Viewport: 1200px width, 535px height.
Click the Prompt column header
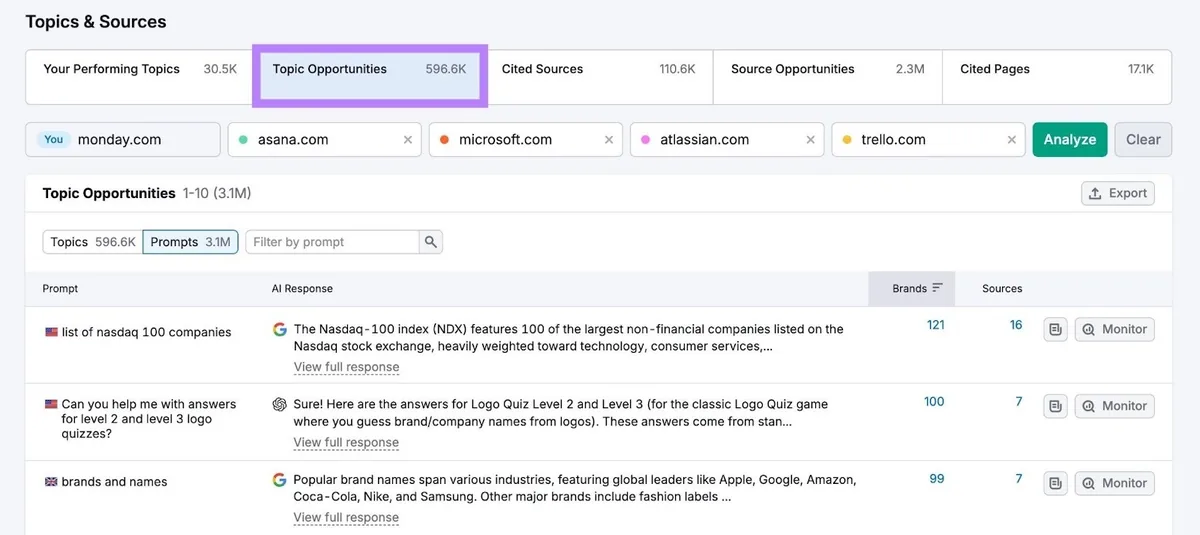pyautogui.click(x=60, y=288)
